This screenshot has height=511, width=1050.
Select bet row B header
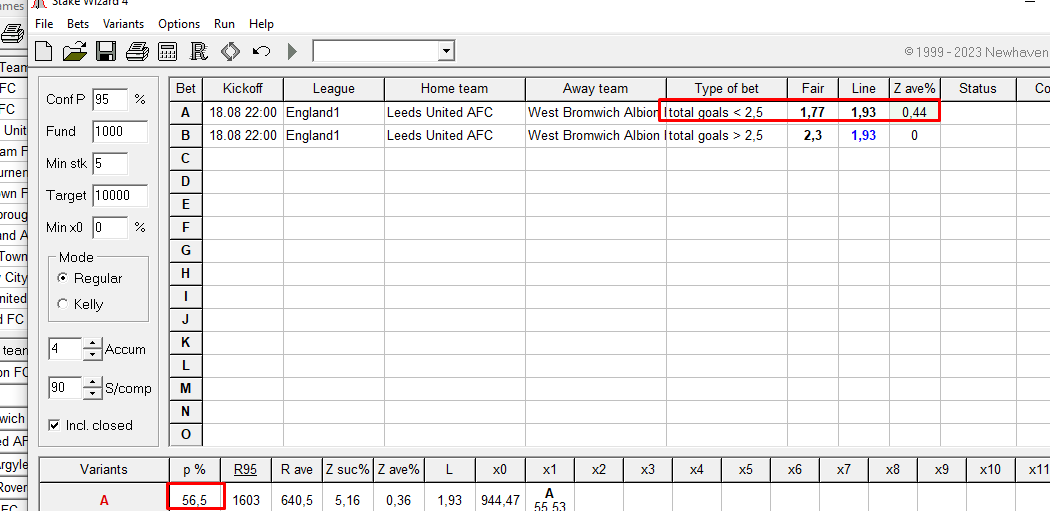coord(186,135)
